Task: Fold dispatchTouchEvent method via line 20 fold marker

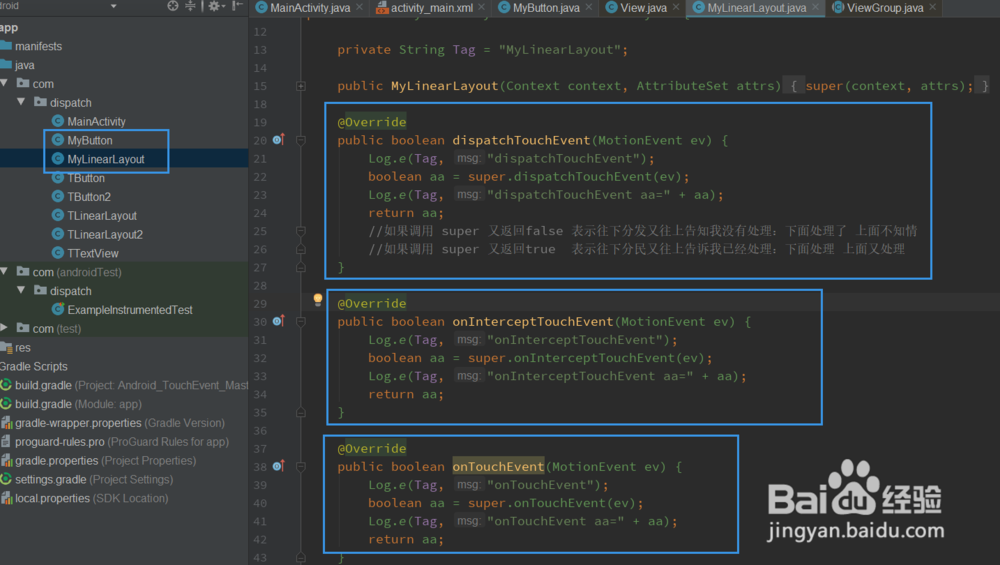Action: [x=301, y=140]
